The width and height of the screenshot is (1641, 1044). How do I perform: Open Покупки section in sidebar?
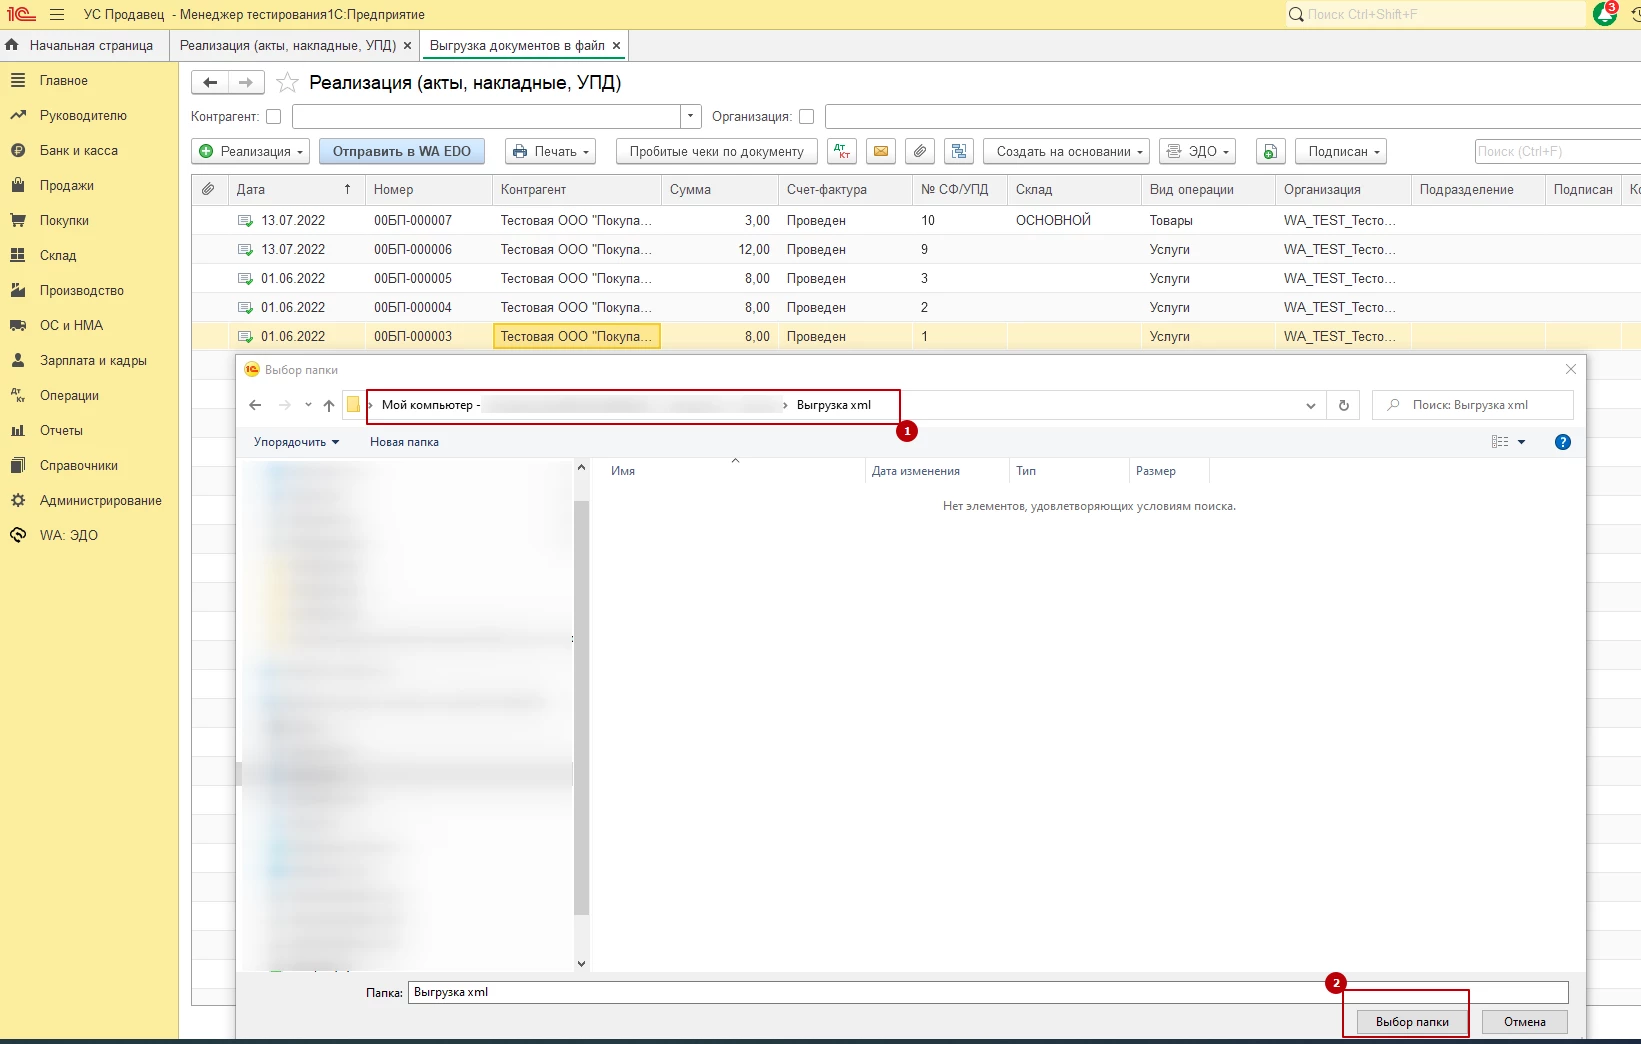click(64, 220)
